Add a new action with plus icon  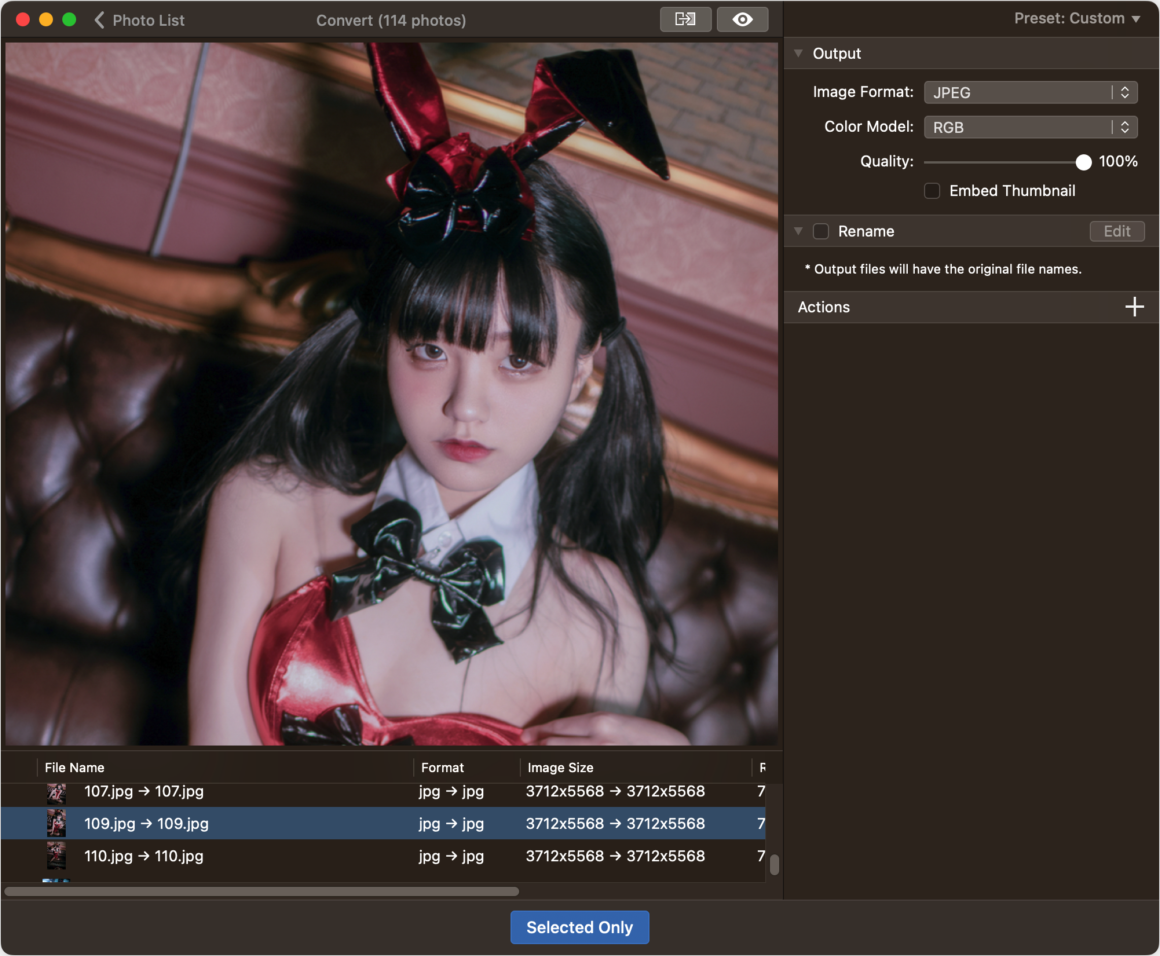click(x=1134, y=306)
